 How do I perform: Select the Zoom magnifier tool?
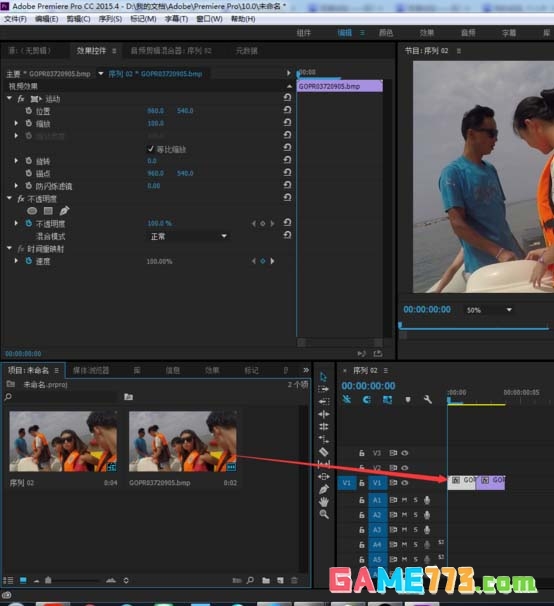click(x=324, y=514)
